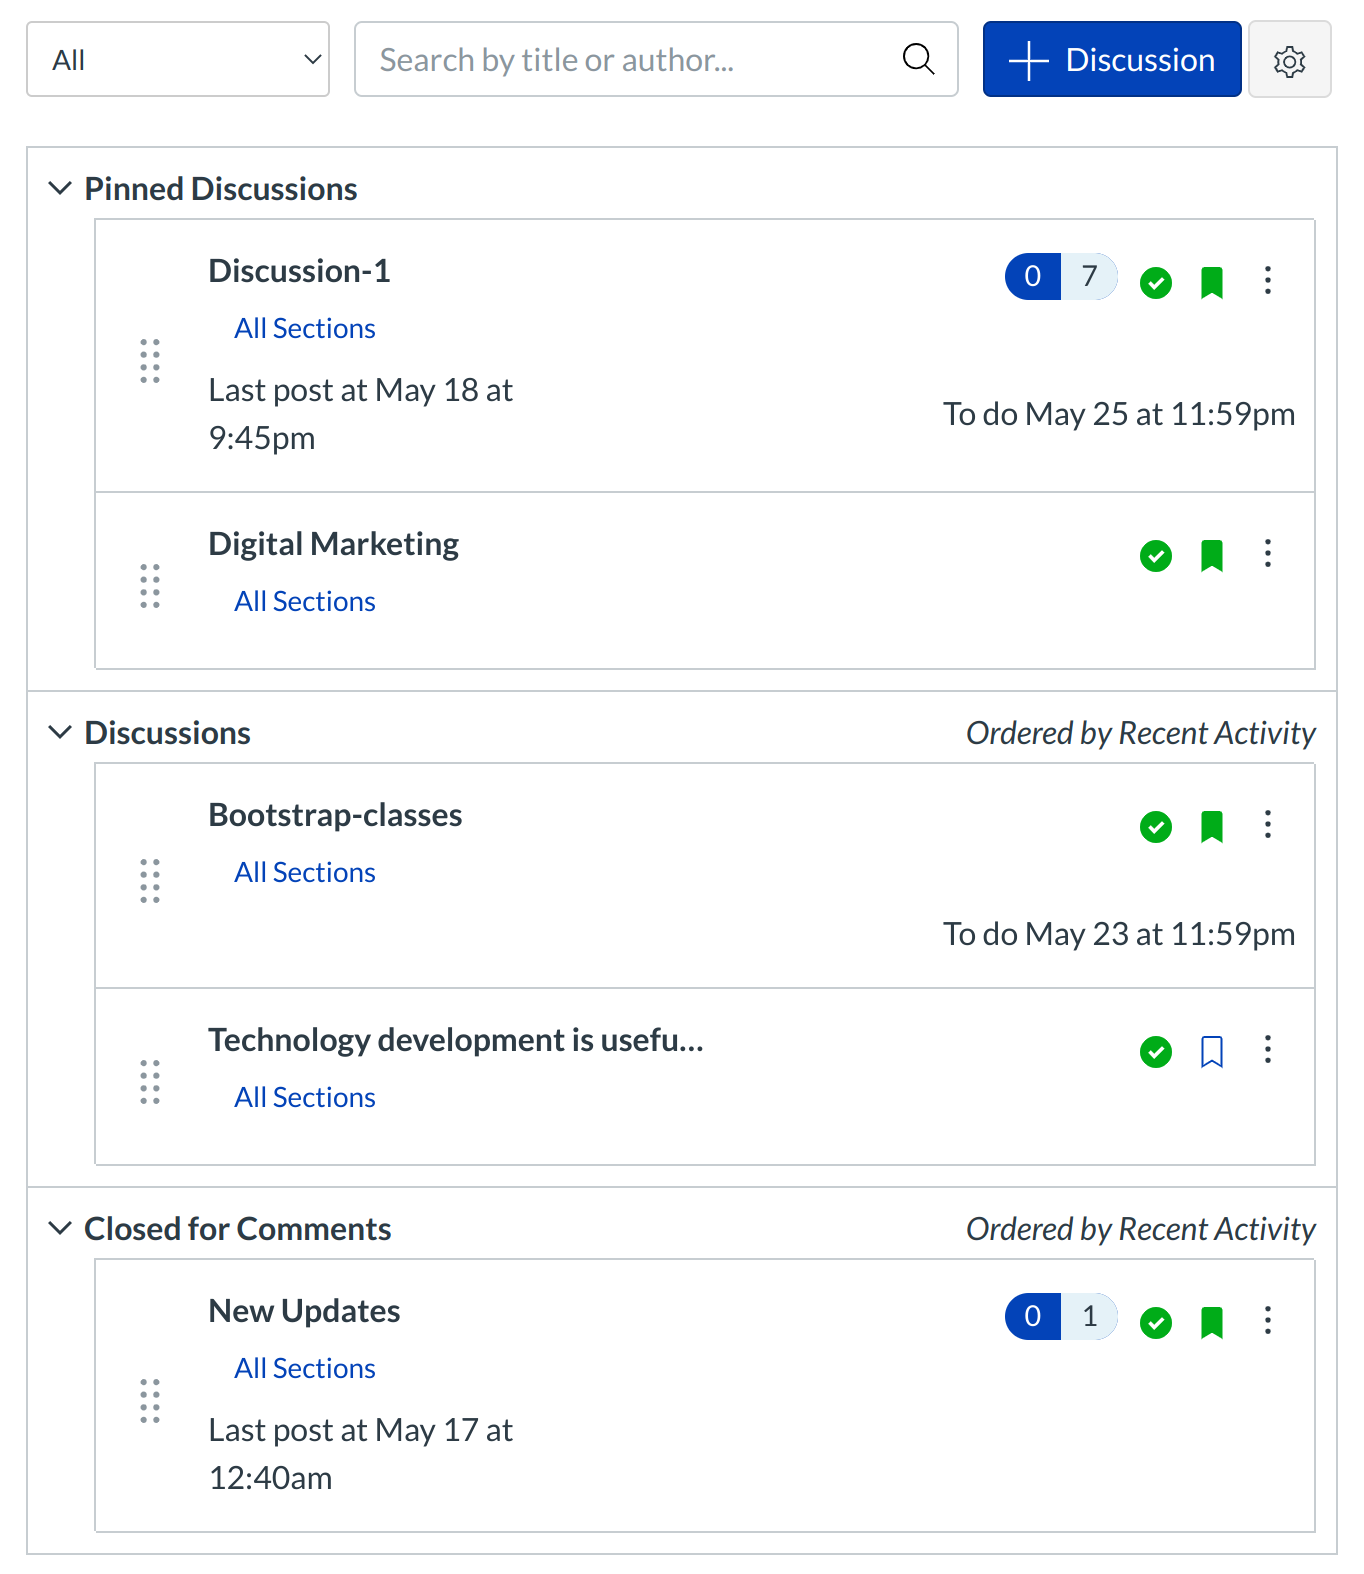The width and height of the screenshot is (1364, 1574).
Task: Add a new Discussion
Action: coord(1111,60)
